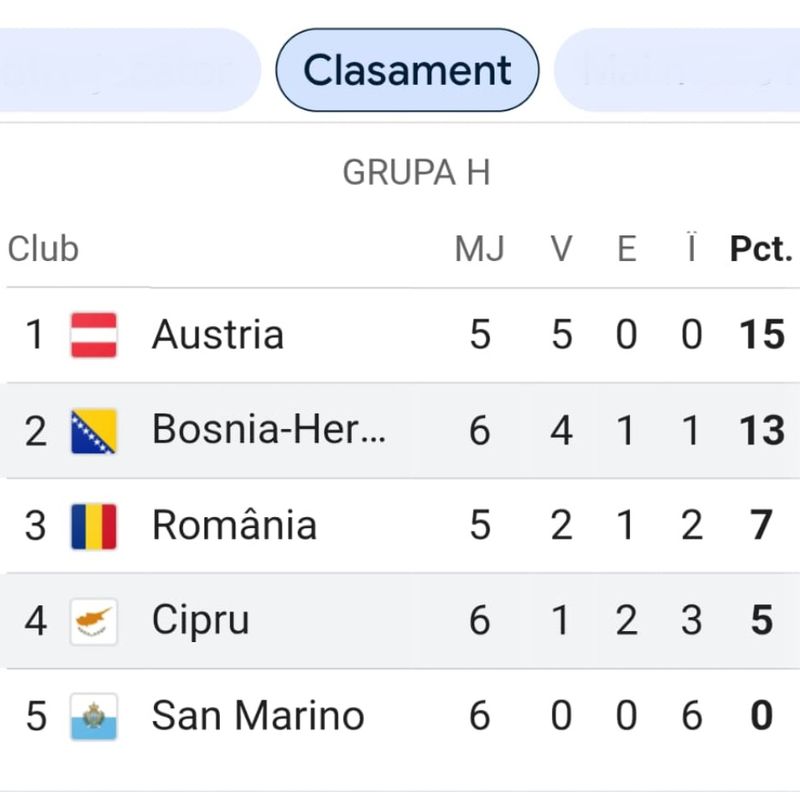Click the Pct. column header
Viewport: 800px width, 792px height.
tap(760, 249)
